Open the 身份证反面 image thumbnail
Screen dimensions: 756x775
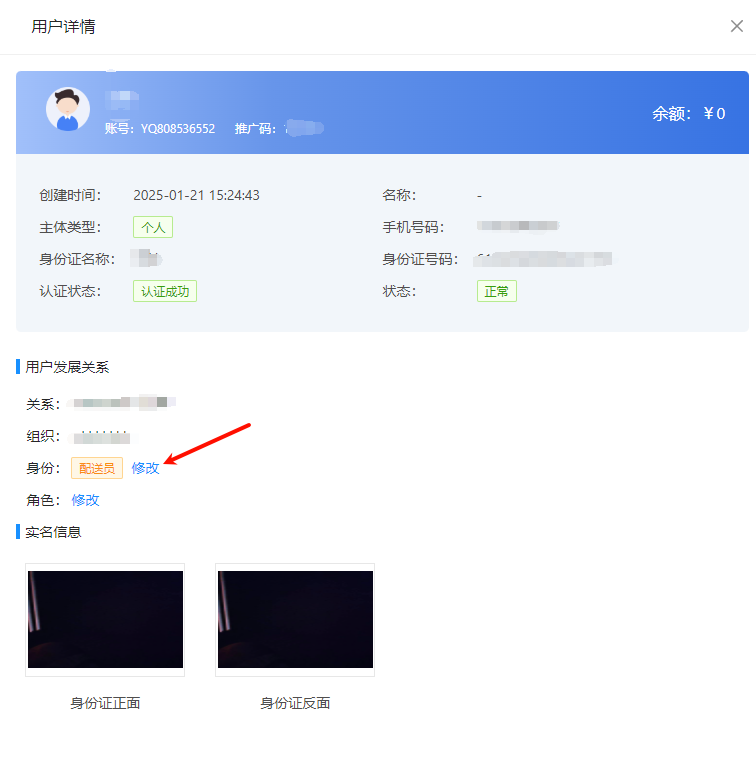295,619
